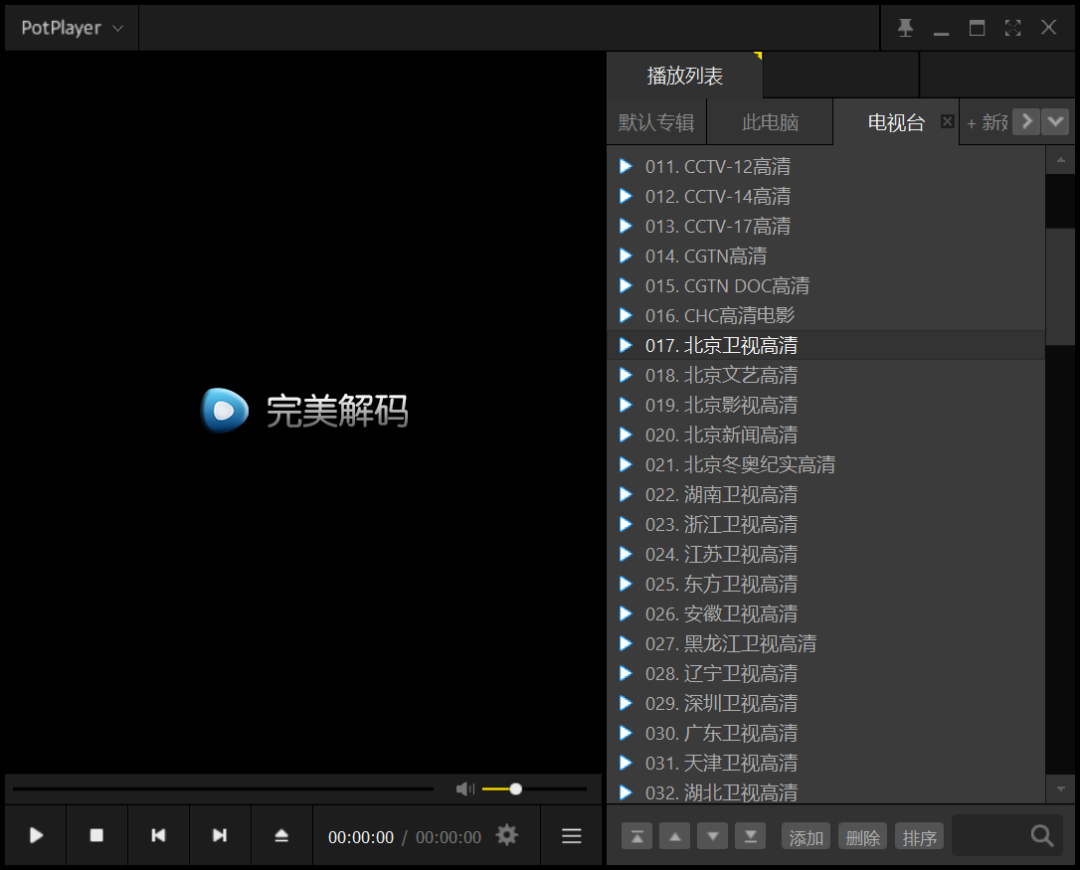
Task: Click the 删除 button
Action: click(862, 837)
